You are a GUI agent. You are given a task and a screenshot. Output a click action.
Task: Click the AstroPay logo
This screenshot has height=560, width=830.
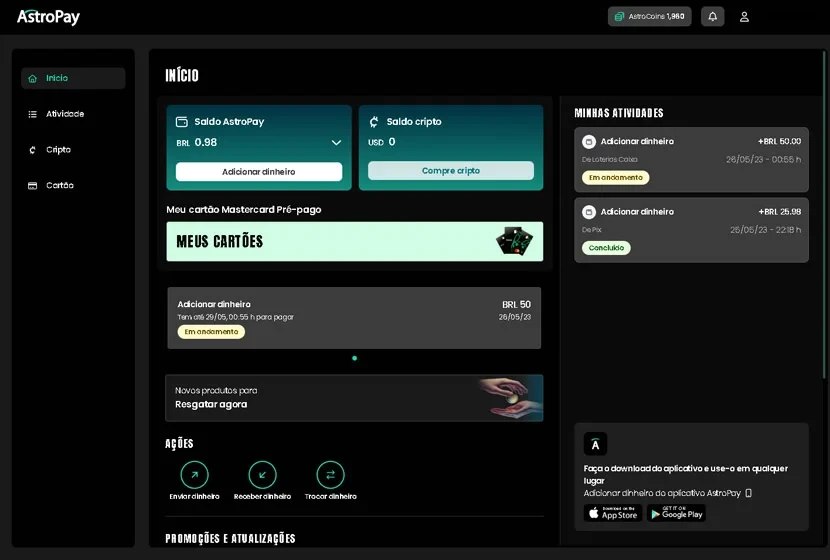(48, 17)
